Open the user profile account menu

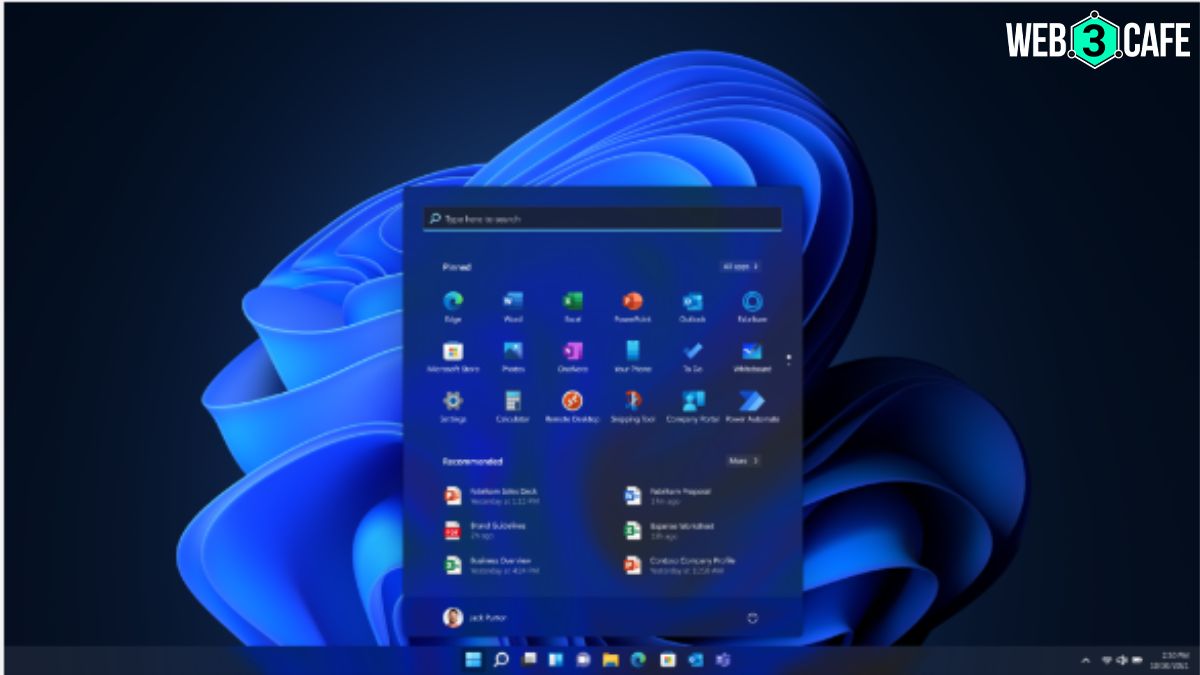click(x=474, y=618)
